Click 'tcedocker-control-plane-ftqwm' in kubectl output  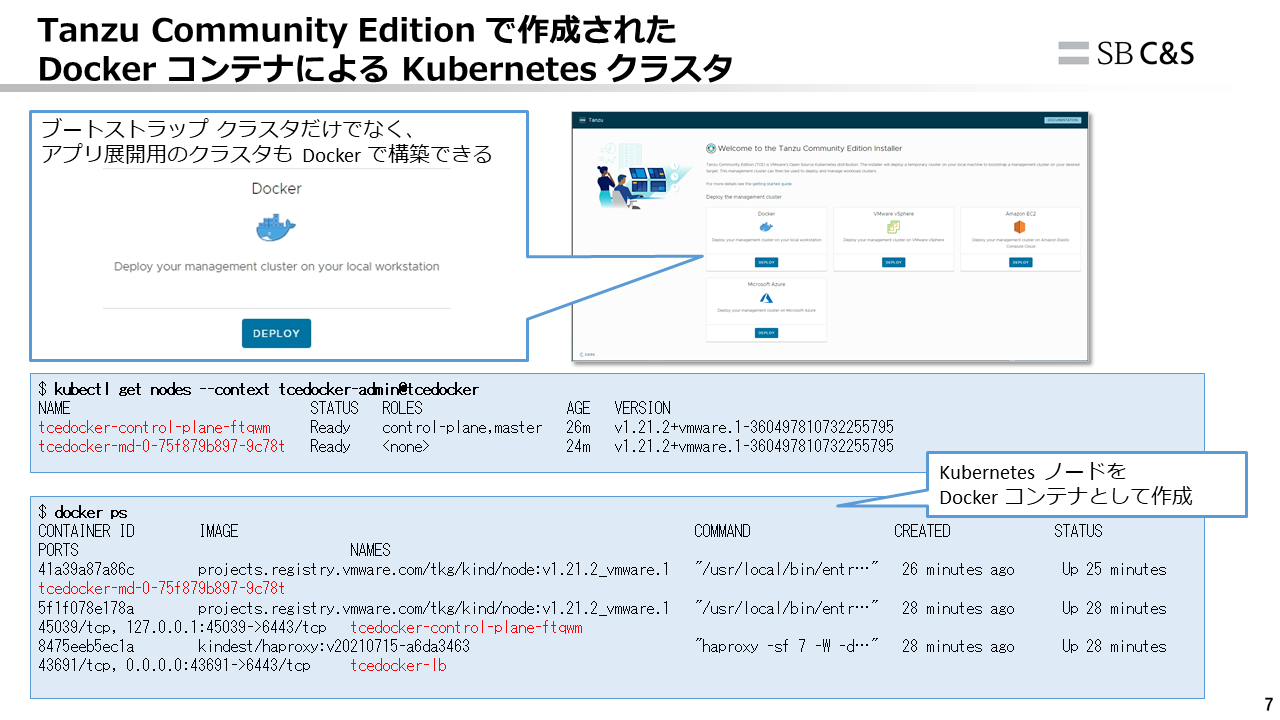(x=154, y=427)
